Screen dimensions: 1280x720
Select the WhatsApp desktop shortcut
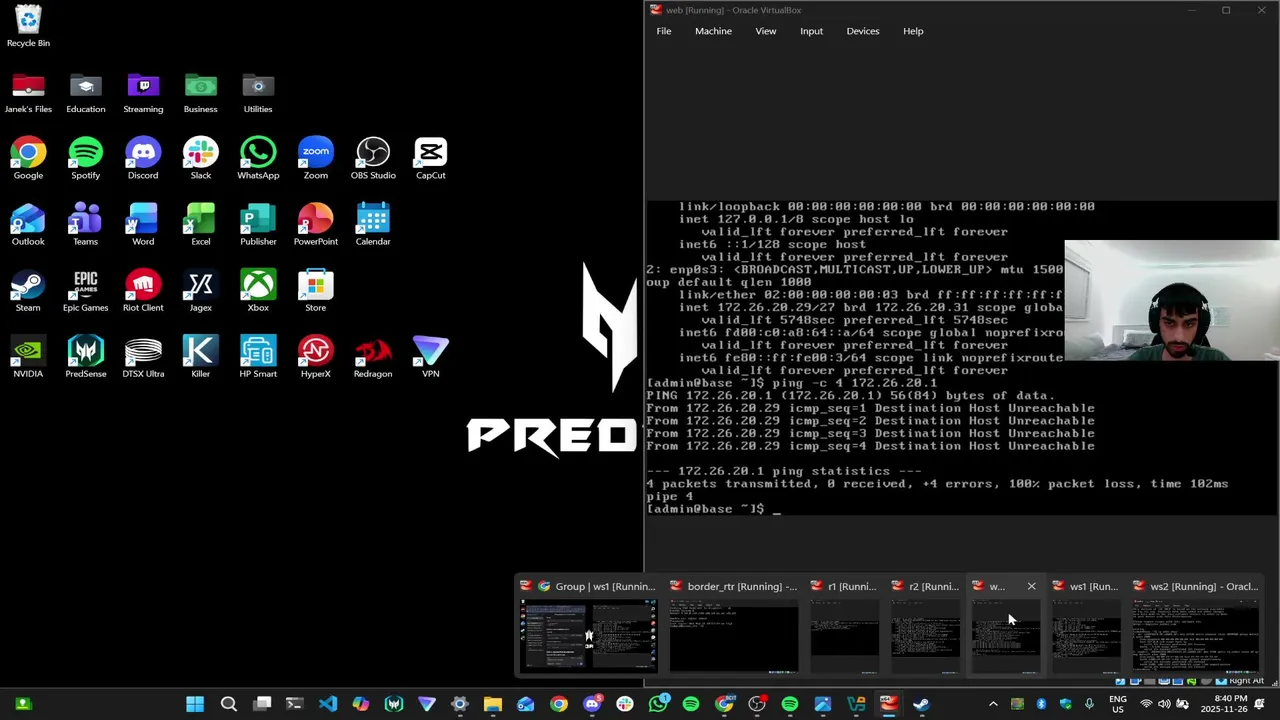(x=258, y=159)
